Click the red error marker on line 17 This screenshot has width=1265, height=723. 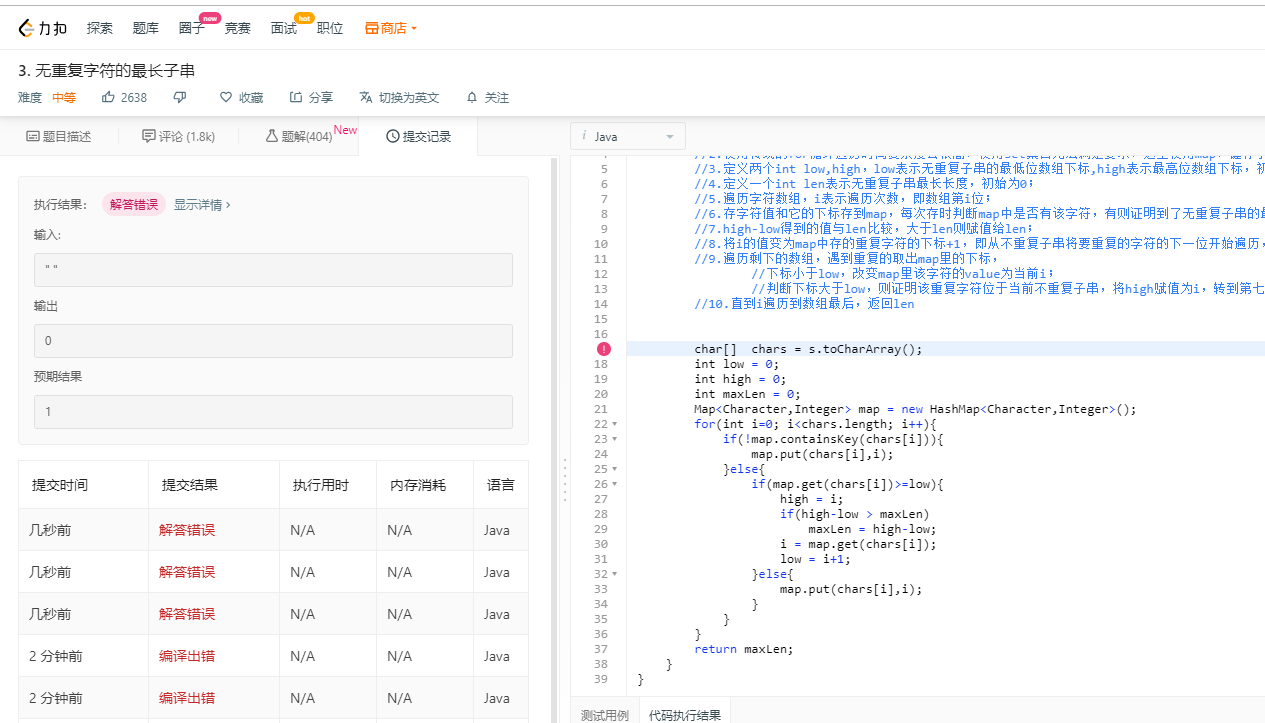coord(604,349)
